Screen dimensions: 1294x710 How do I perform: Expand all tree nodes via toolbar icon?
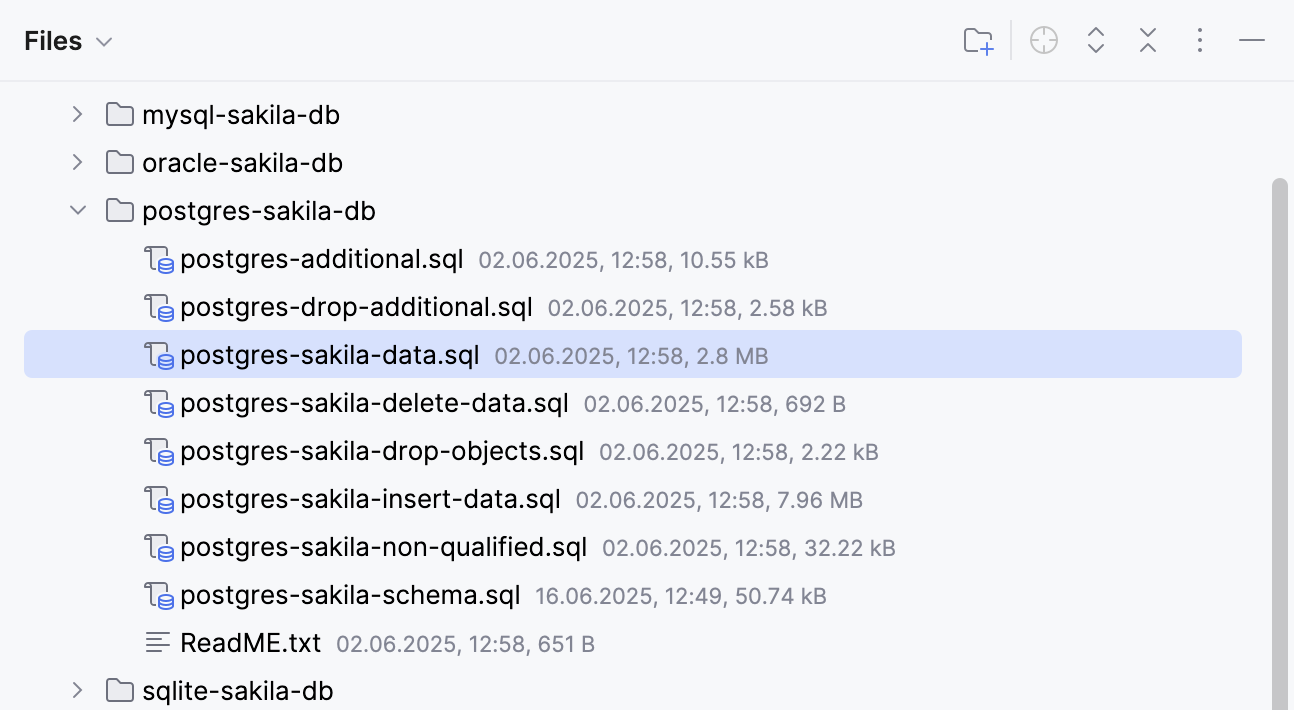tap(1095, 40)
